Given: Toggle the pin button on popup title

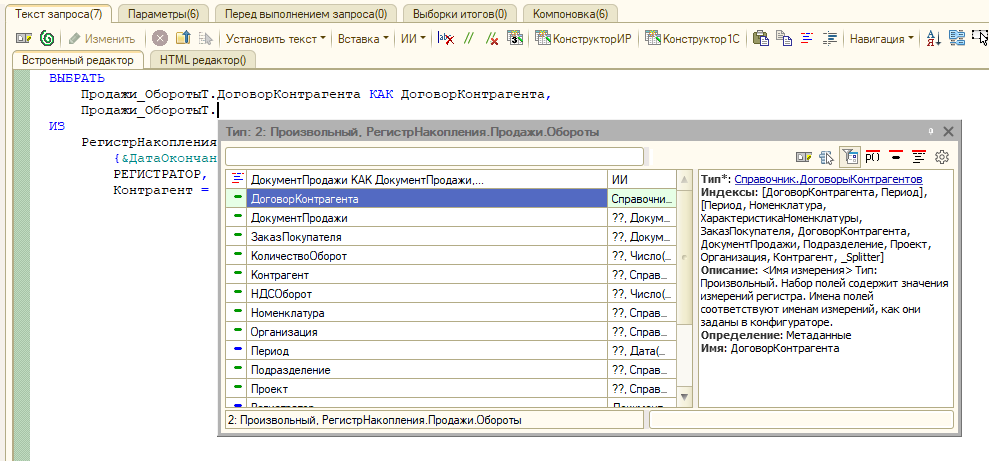Looking at the screenshot, I should tap(930, 132).
